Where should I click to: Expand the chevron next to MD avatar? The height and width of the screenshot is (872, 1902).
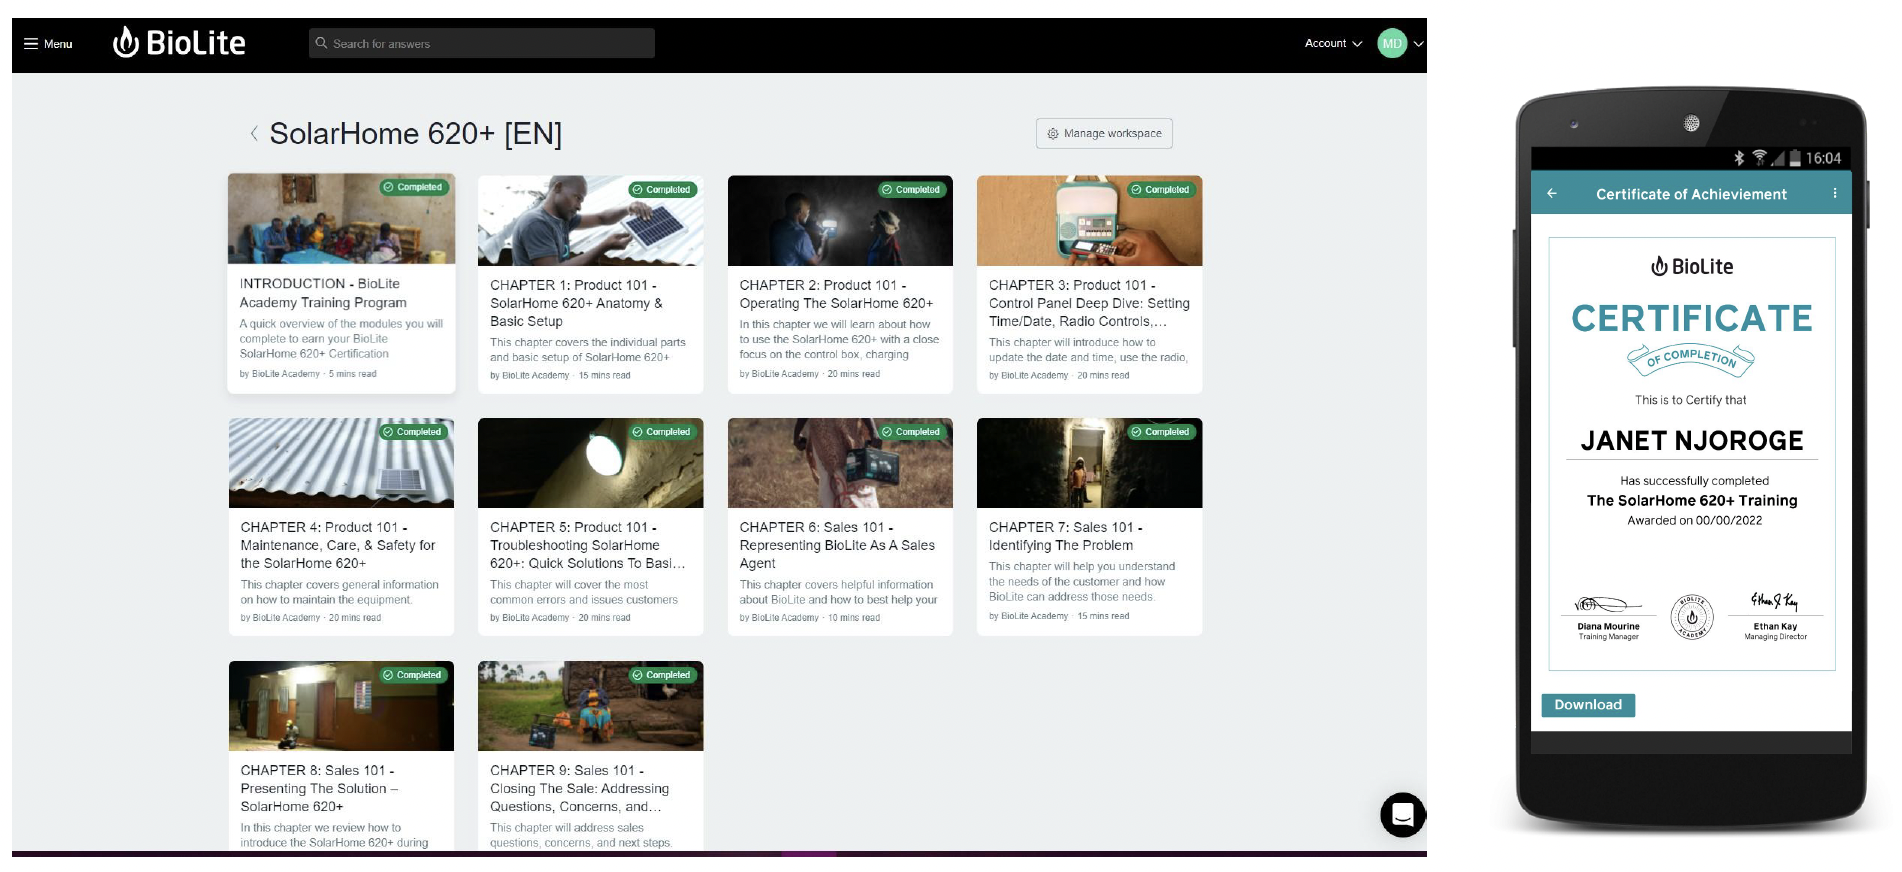1418,44
